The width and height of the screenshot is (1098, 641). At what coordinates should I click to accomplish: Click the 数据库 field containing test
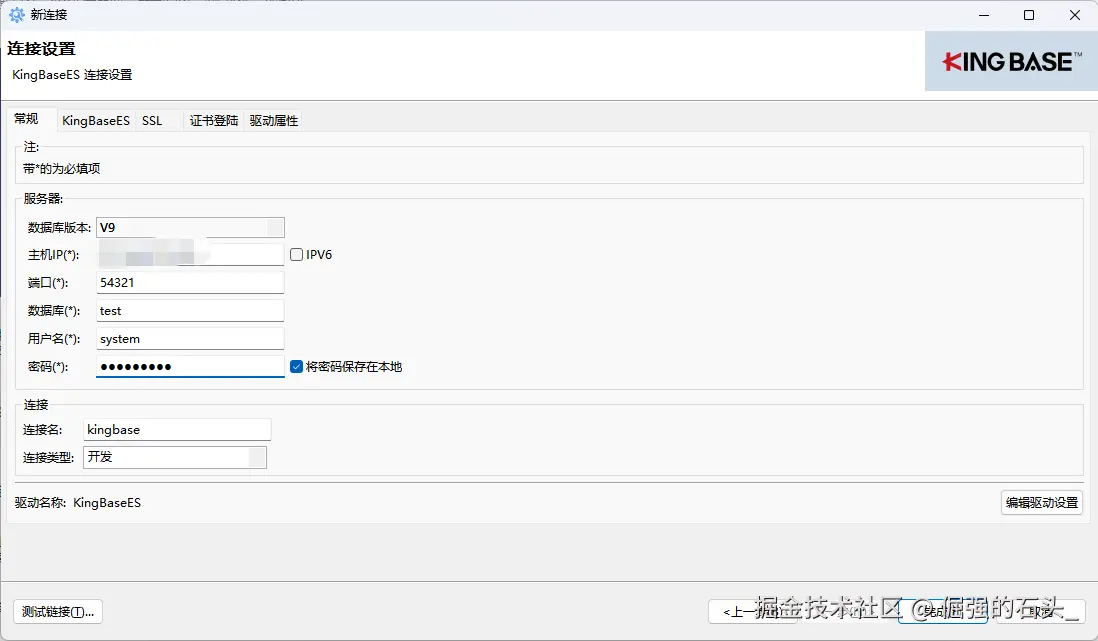tap(190, 310)
